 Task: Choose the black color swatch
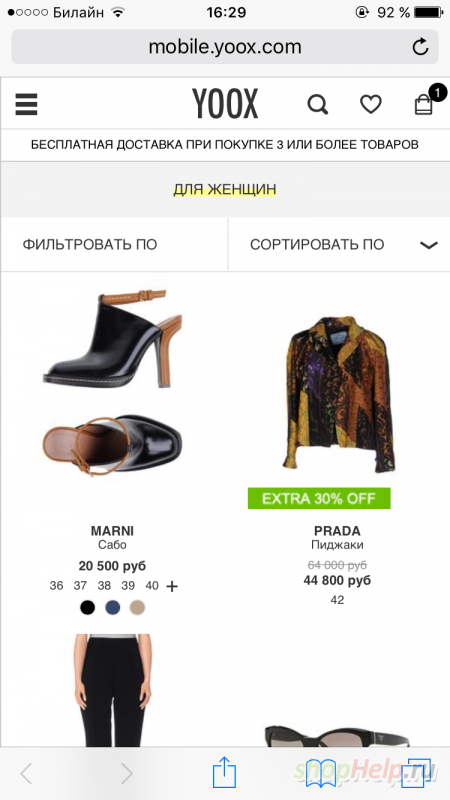[x=88, y=608]
